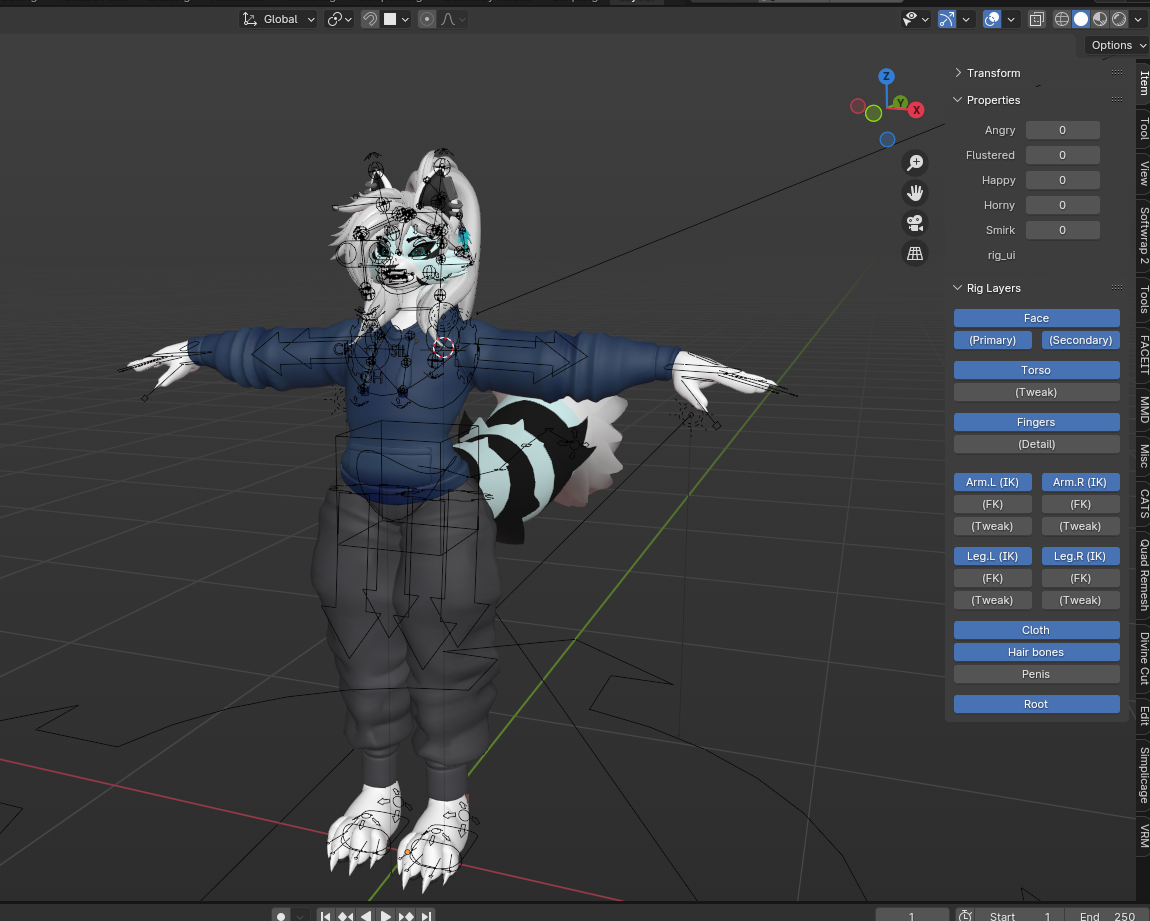Toggle the Hair bones layer
Viewport: 1150px width, 921px height.
1036,652
